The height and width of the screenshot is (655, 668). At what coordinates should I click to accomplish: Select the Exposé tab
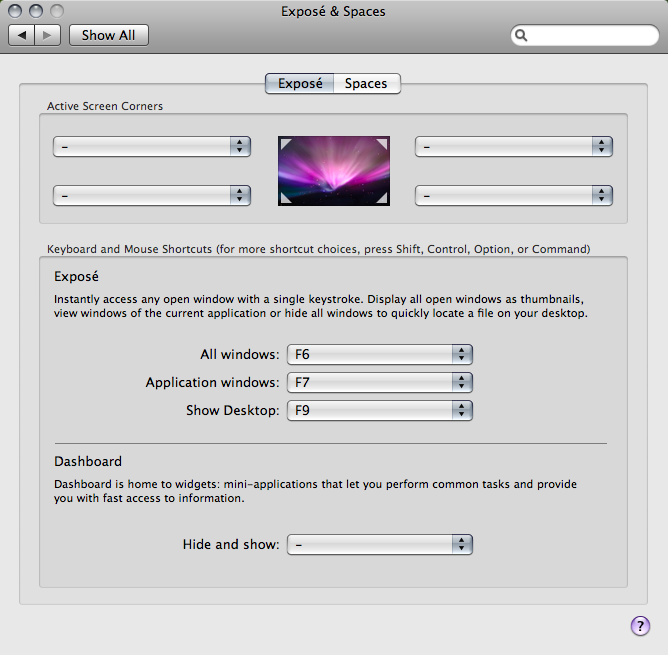click(x=300, y=83)
